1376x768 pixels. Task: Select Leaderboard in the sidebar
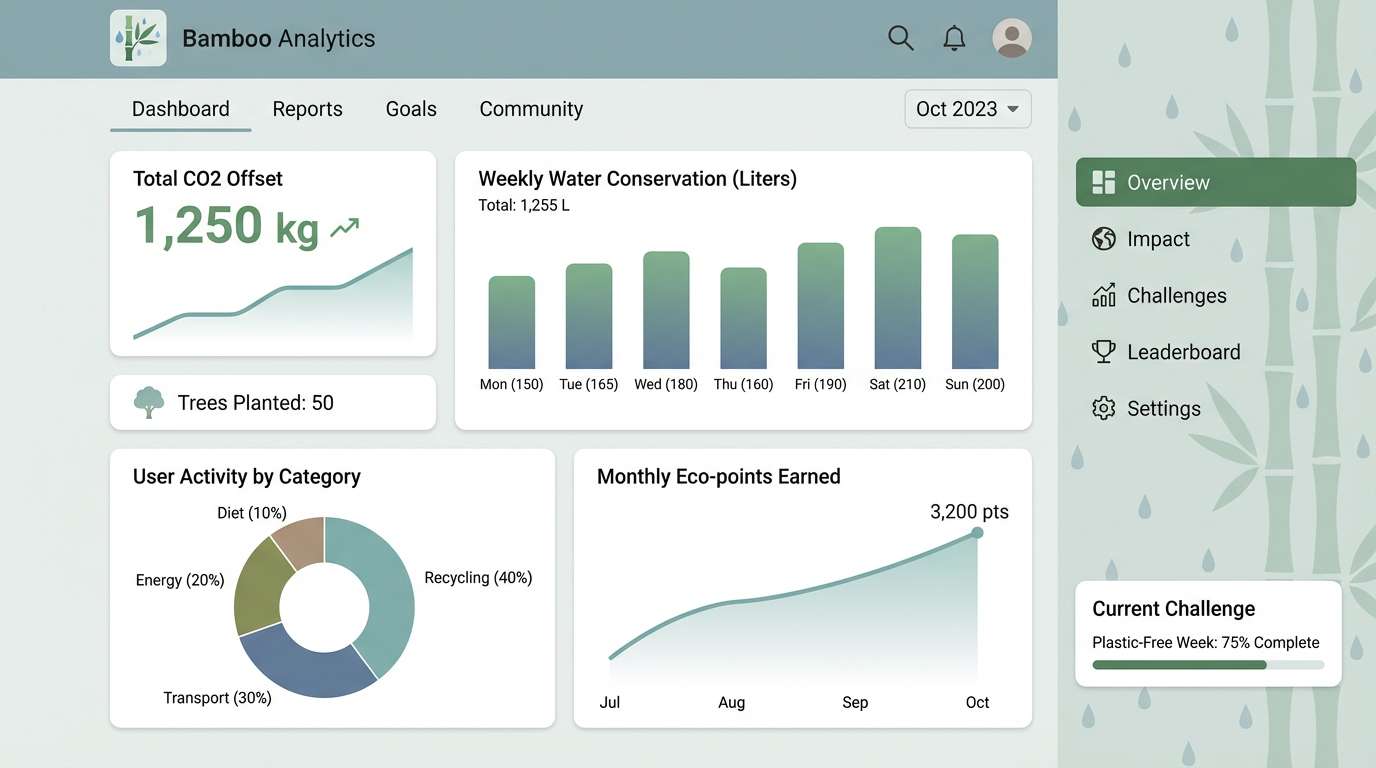tap(1183, 351)
